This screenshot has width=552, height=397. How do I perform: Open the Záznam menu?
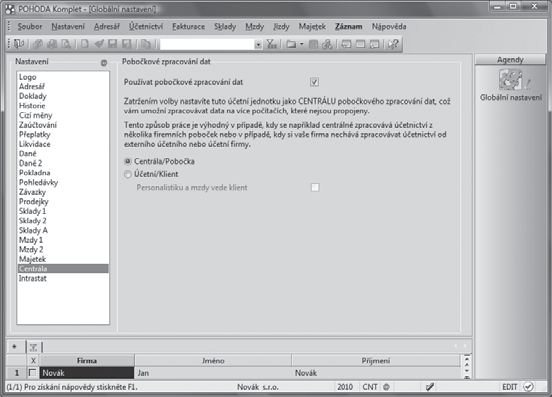pos(348,26)
